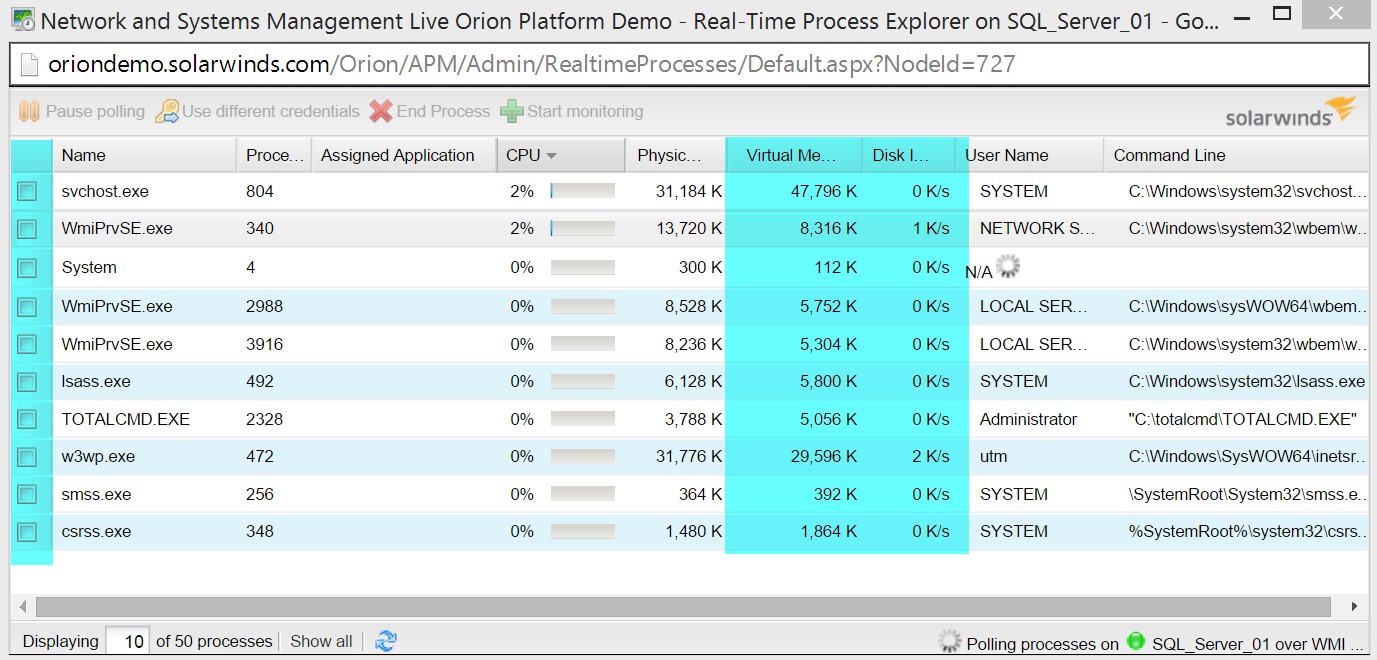Sort by the Process ID column header
The height and width of the screenshot is (660, 1377).
(274, 155)
